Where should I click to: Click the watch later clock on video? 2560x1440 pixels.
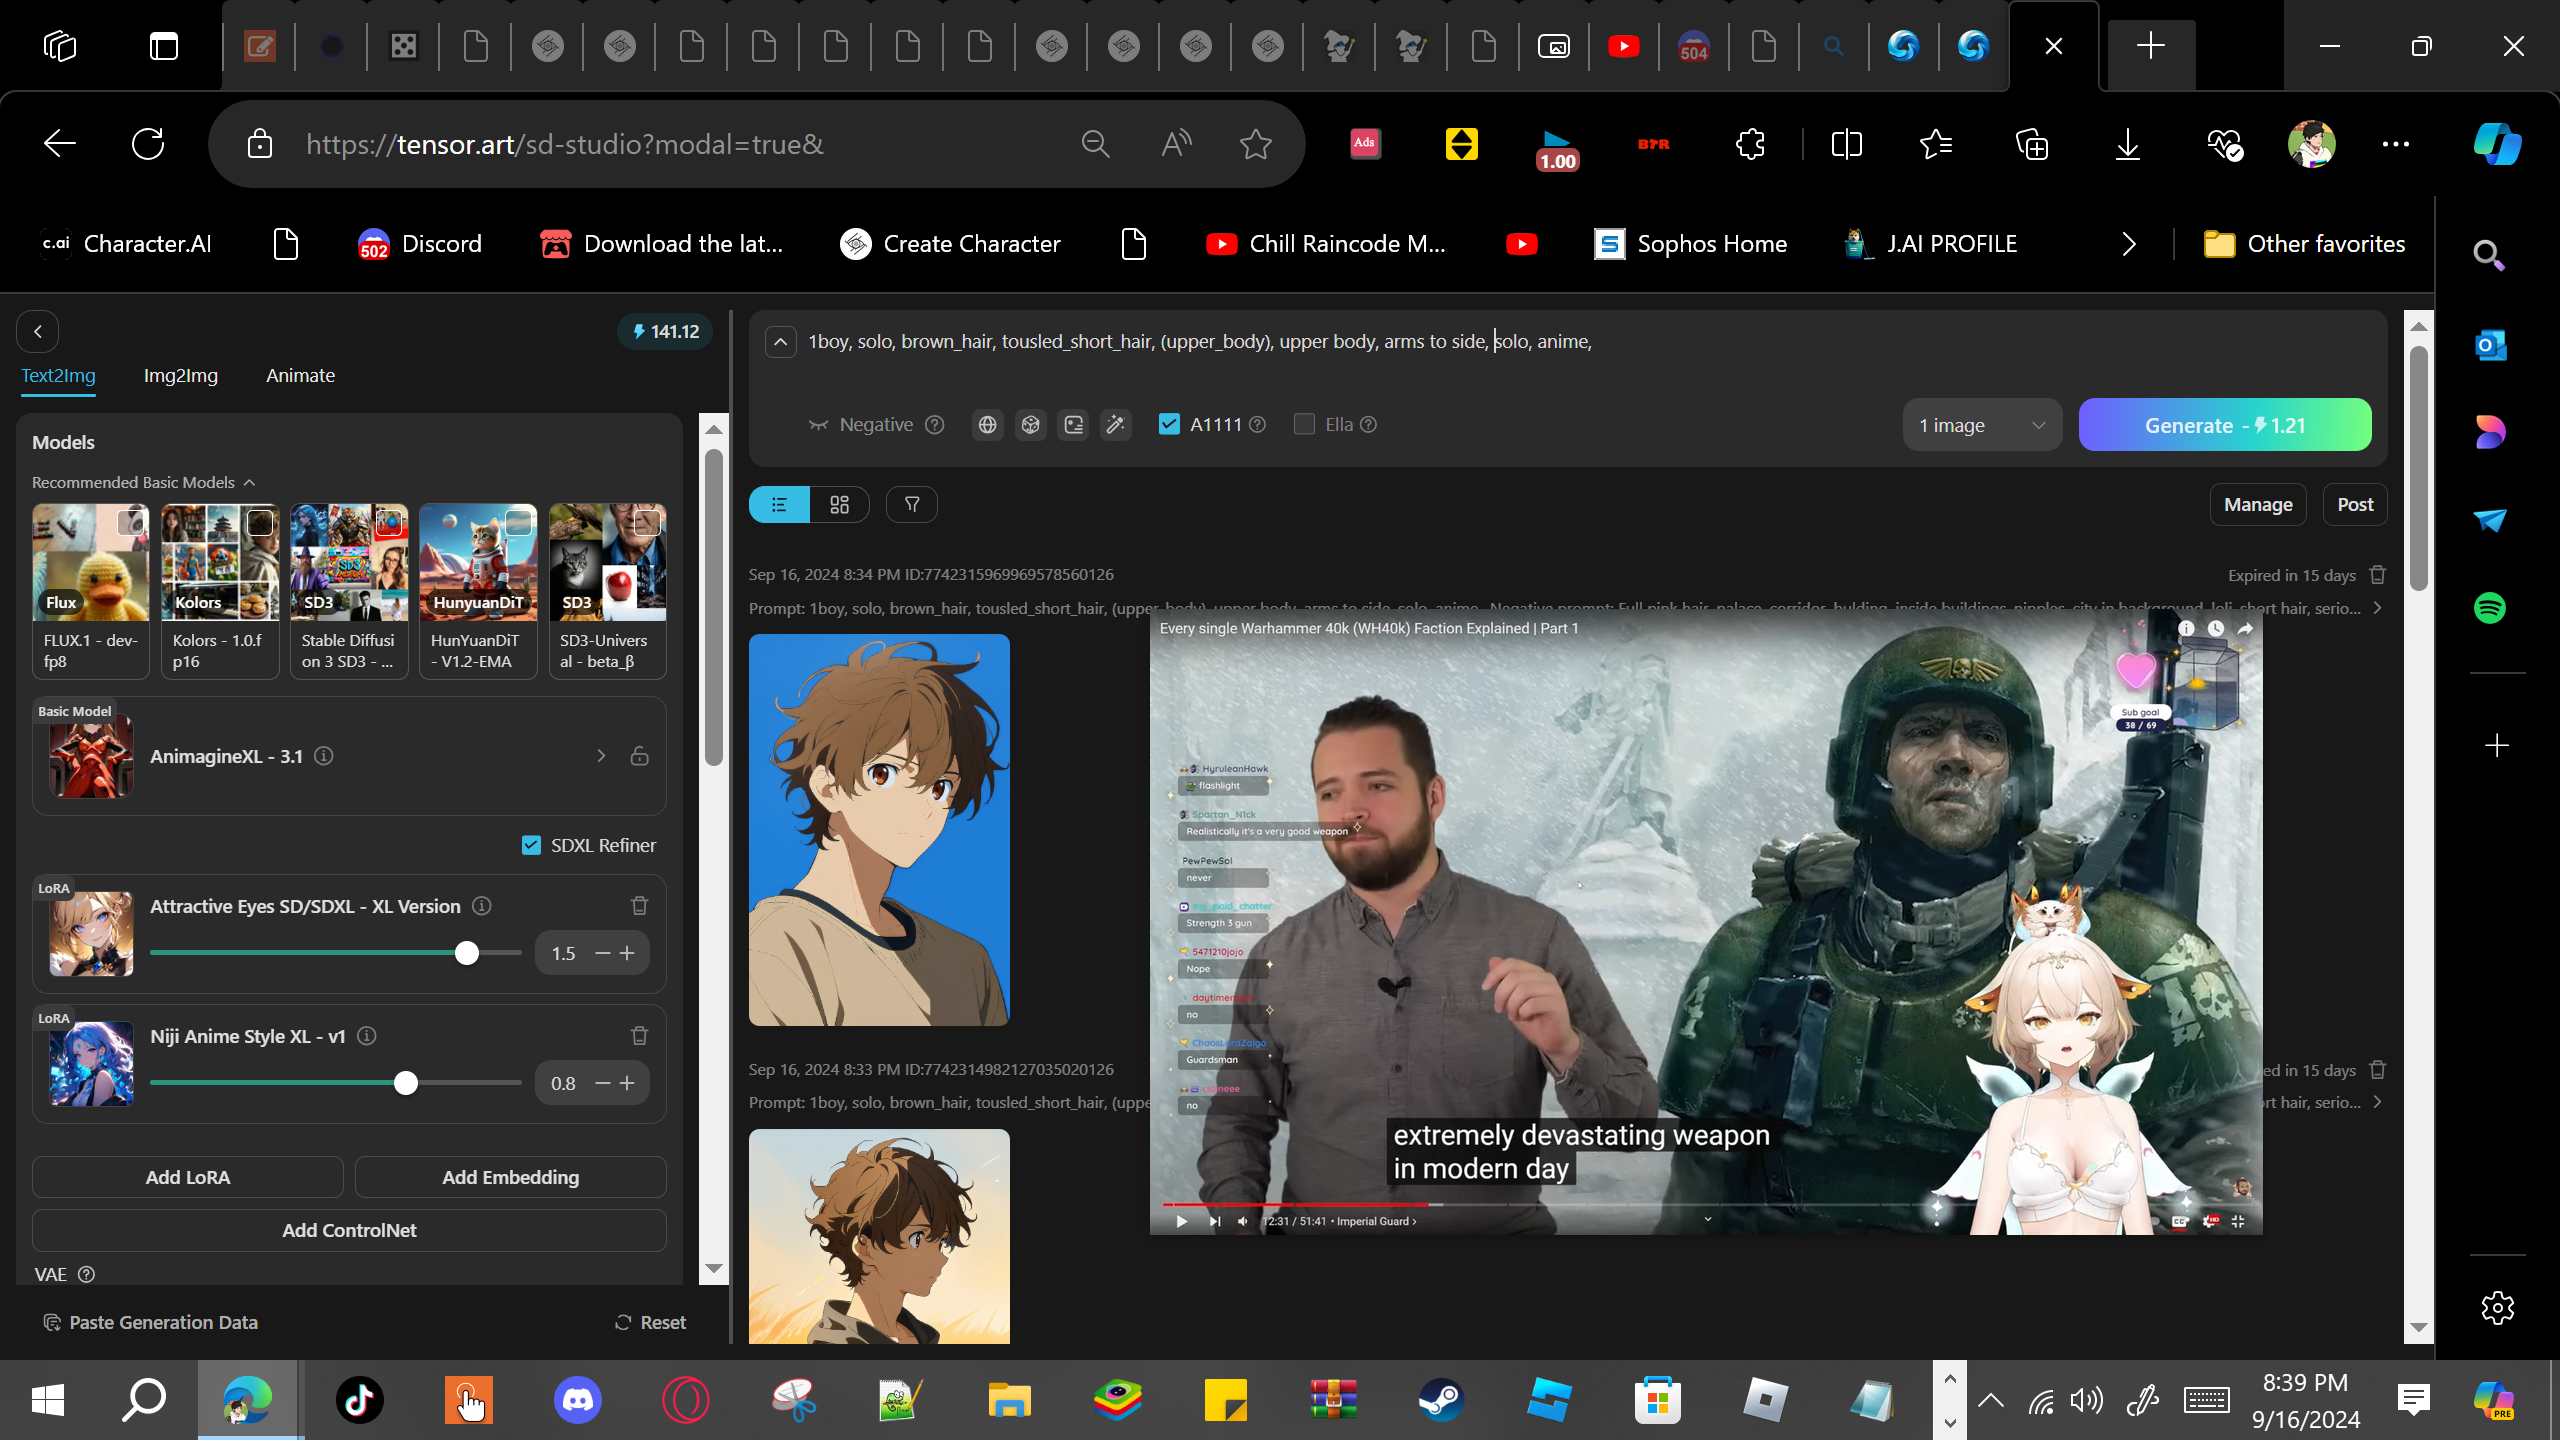point(2216,628)
